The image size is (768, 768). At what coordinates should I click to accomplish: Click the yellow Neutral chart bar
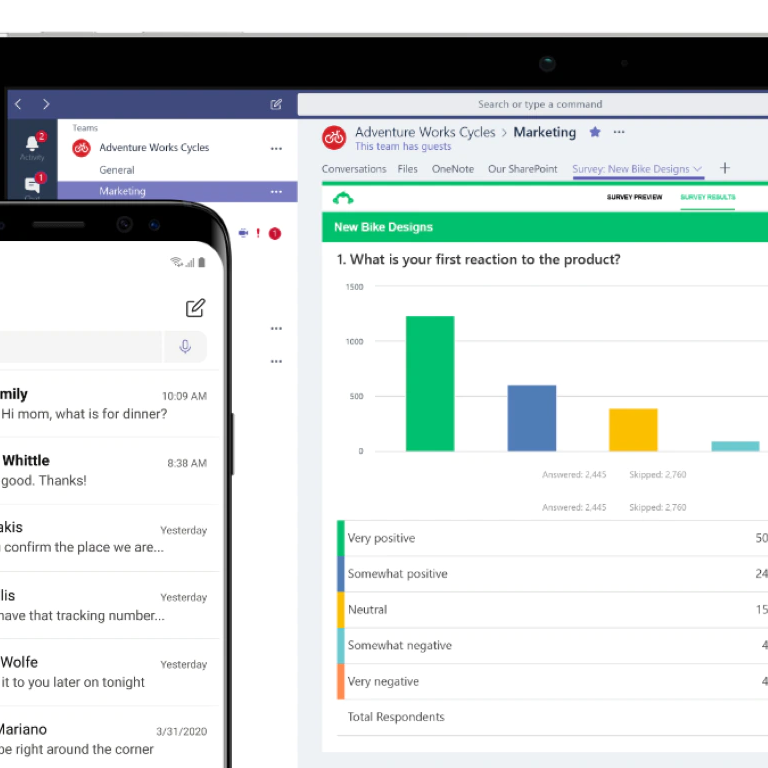click(x=633, y=430)
